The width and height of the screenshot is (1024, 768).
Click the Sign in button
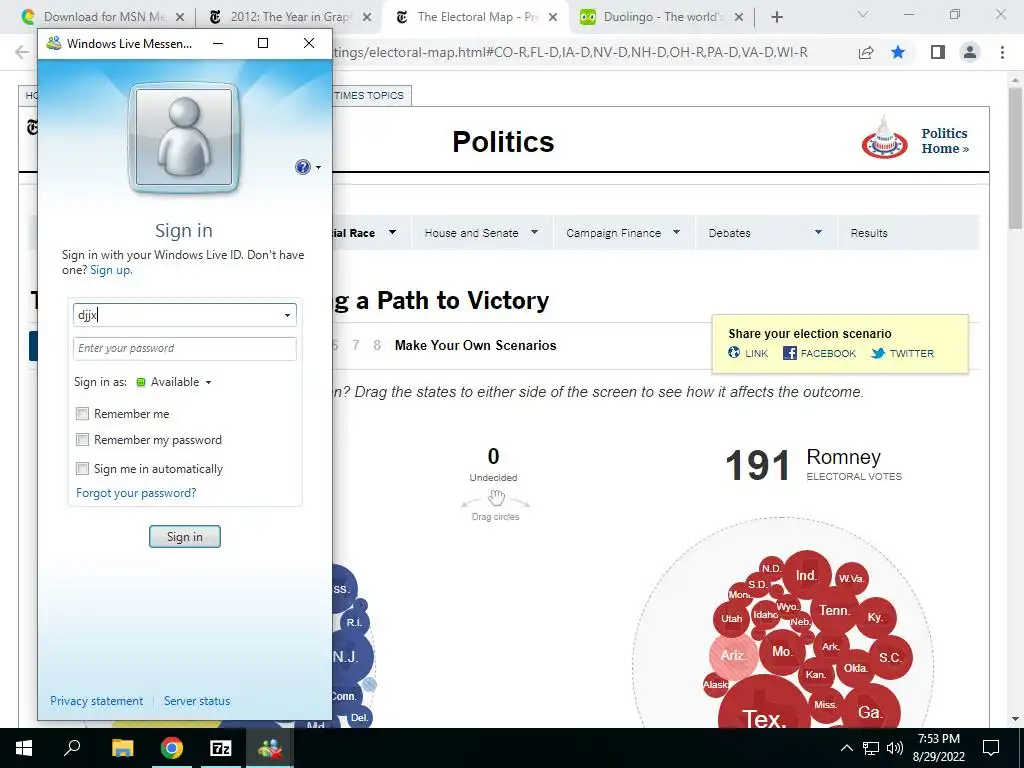185,537
